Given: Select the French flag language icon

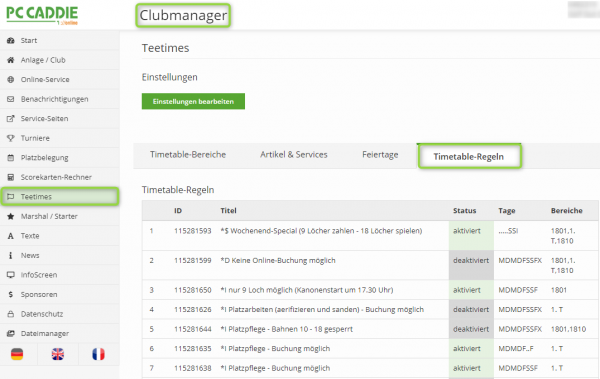Looking at the screenshot, I should (x=98, y=354).
